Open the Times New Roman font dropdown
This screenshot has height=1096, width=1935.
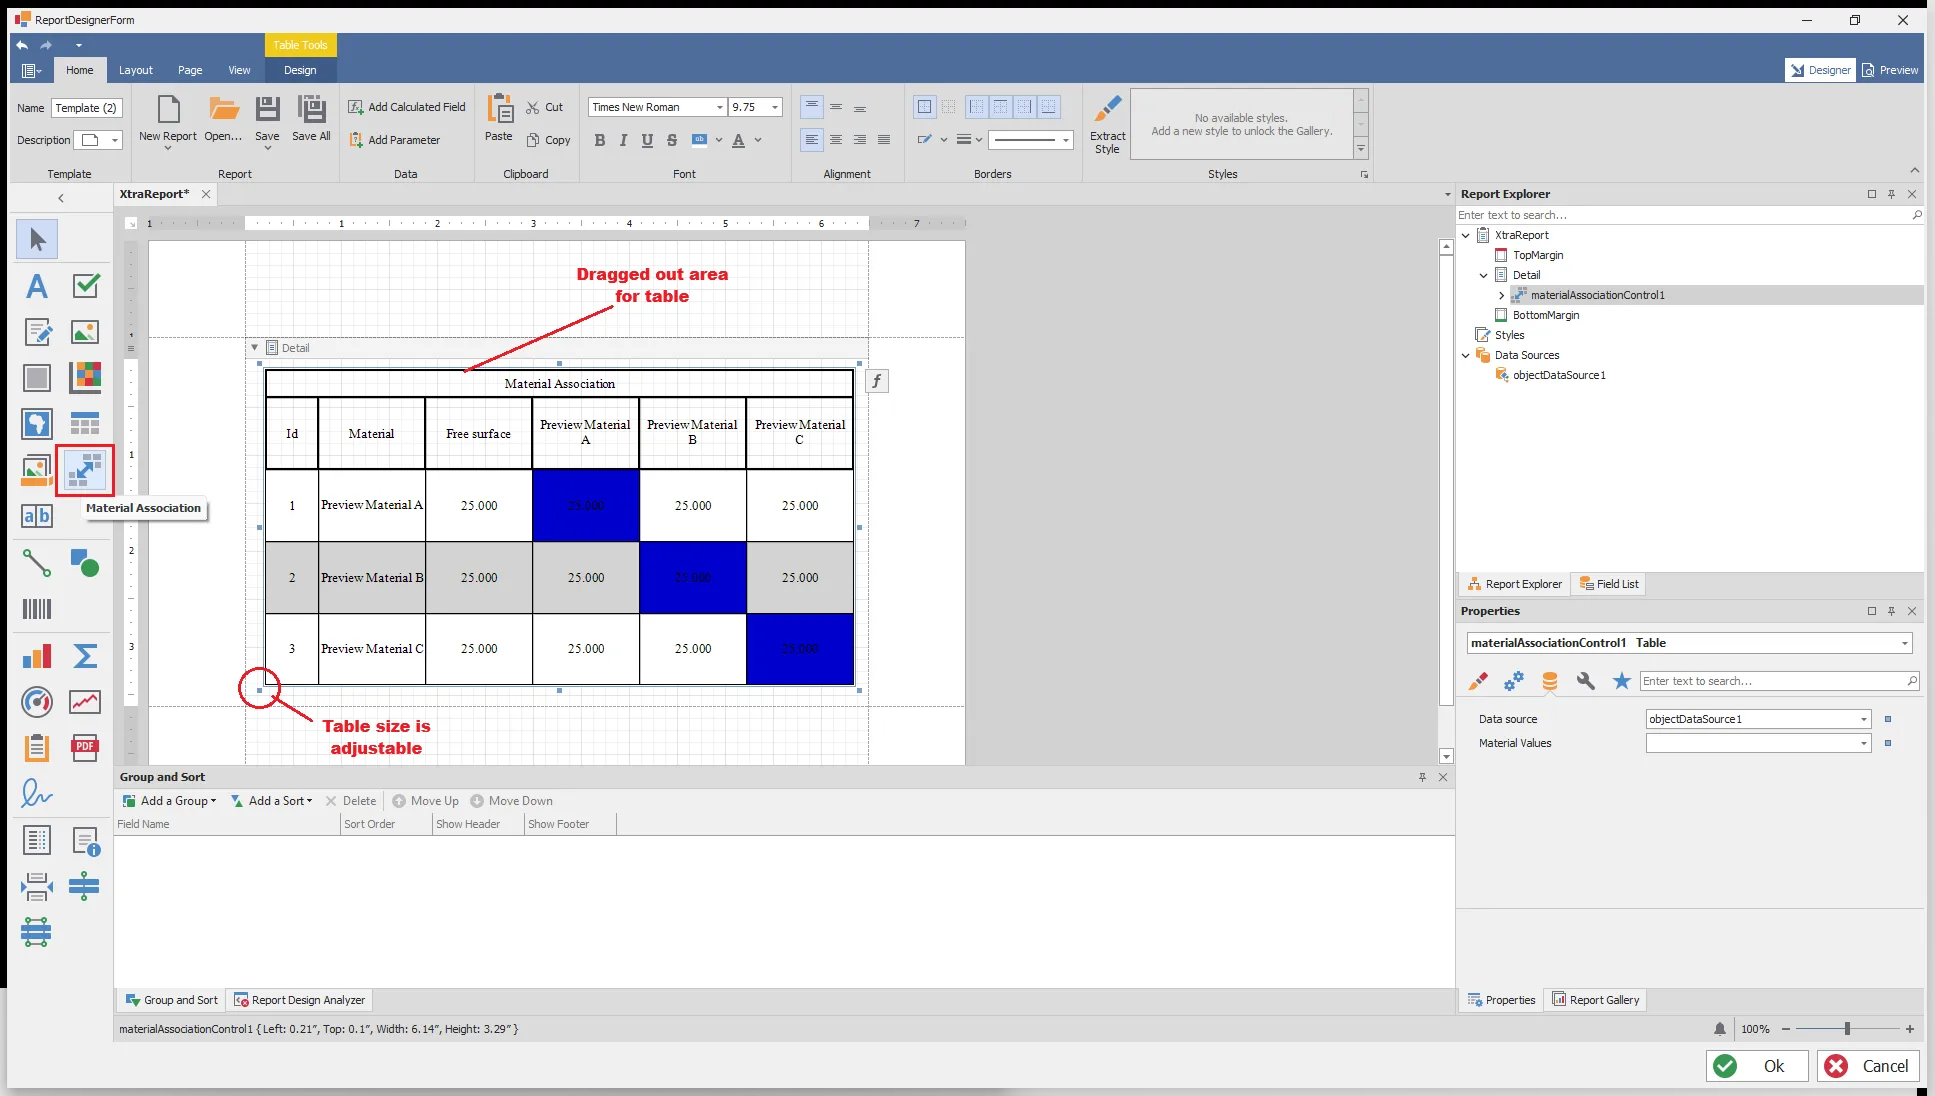[719, 107]
